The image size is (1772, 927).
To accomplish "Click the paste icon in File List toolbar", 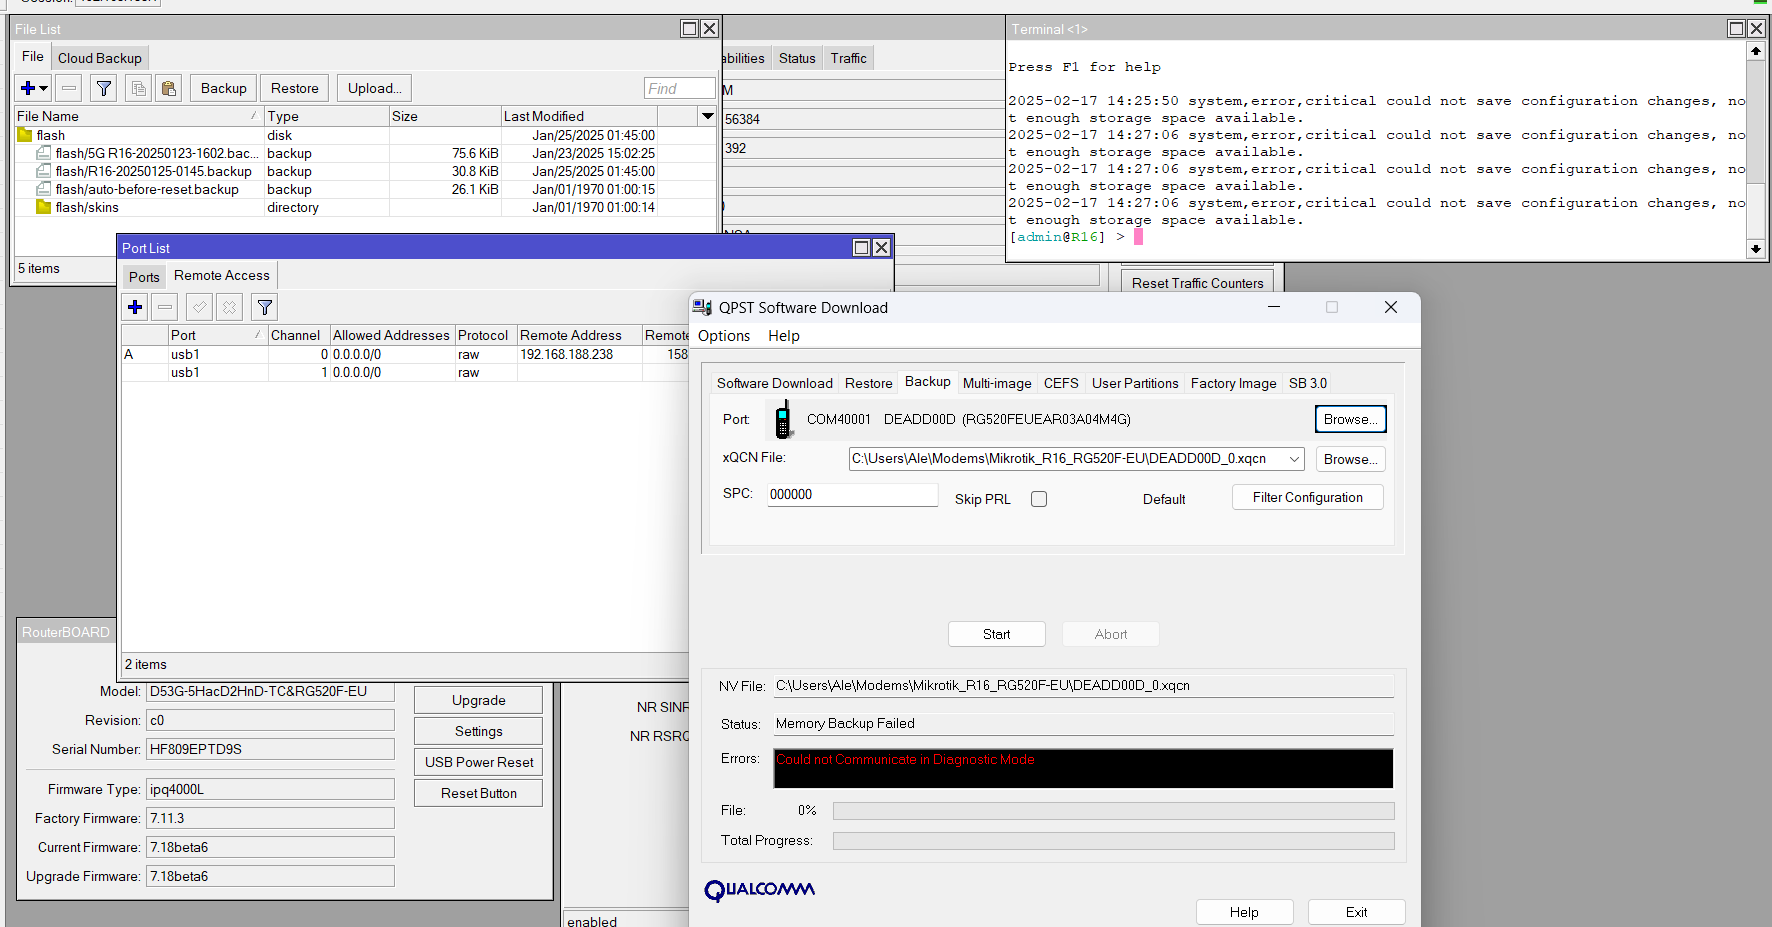I will pyautogui.click(x=168, y=88).
